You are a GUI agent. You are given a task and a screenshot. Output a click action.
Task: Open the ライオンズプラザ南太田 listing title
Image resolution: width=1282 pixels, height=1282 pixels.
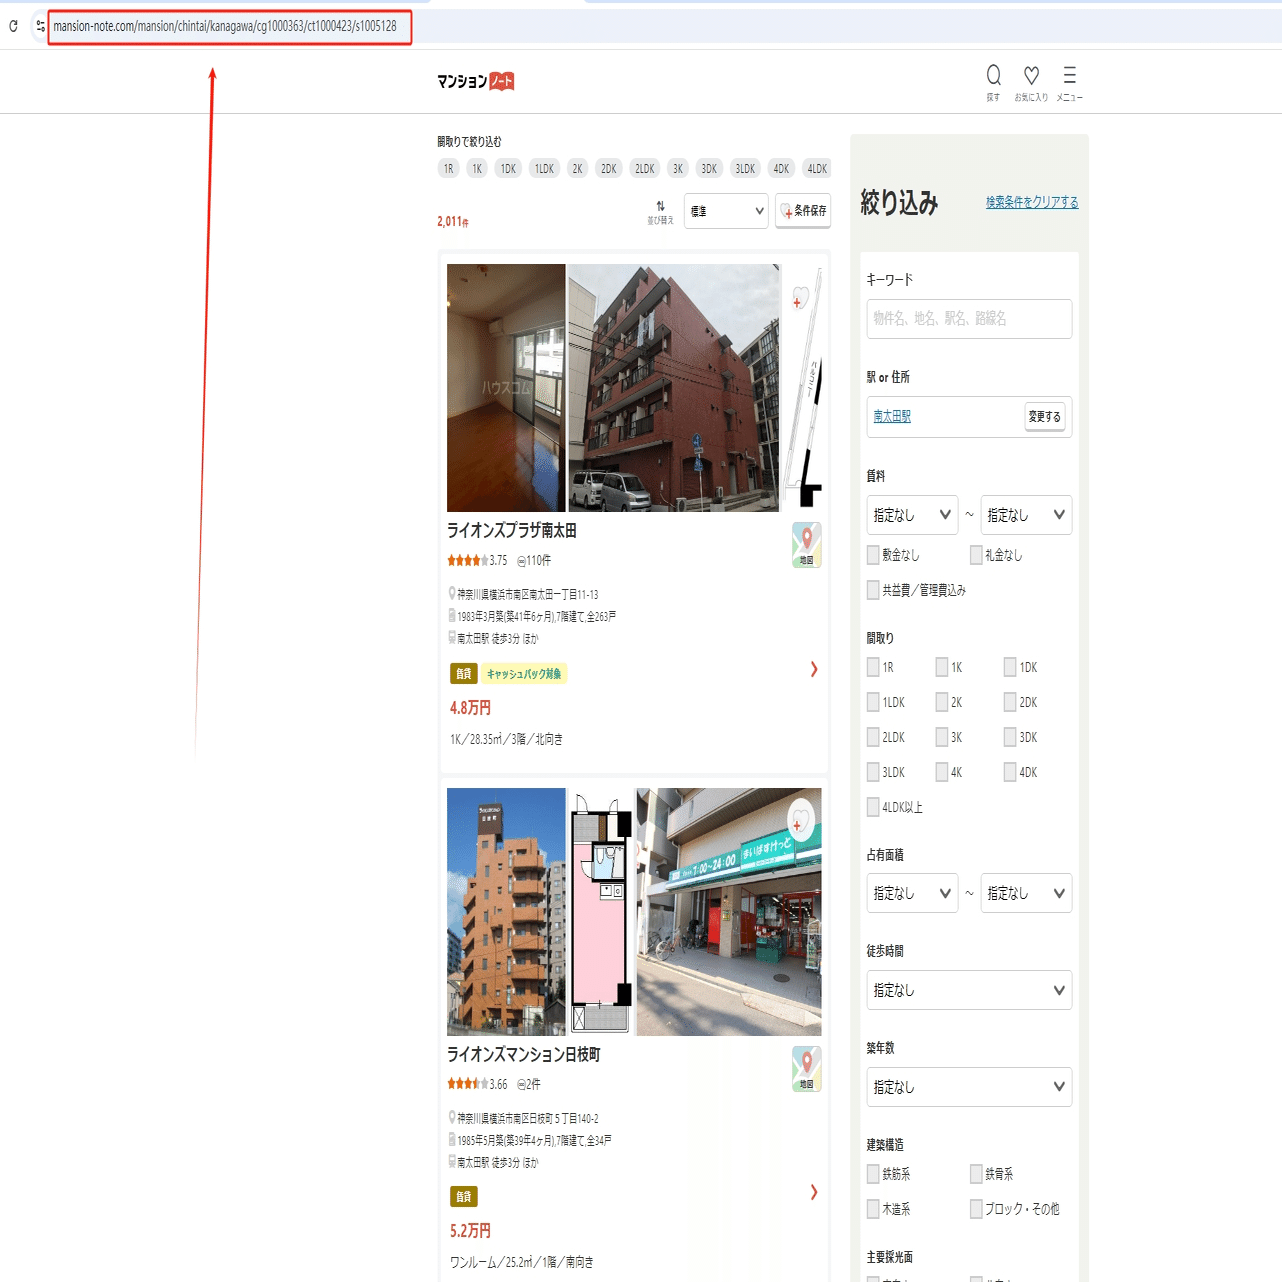[512, 531]
